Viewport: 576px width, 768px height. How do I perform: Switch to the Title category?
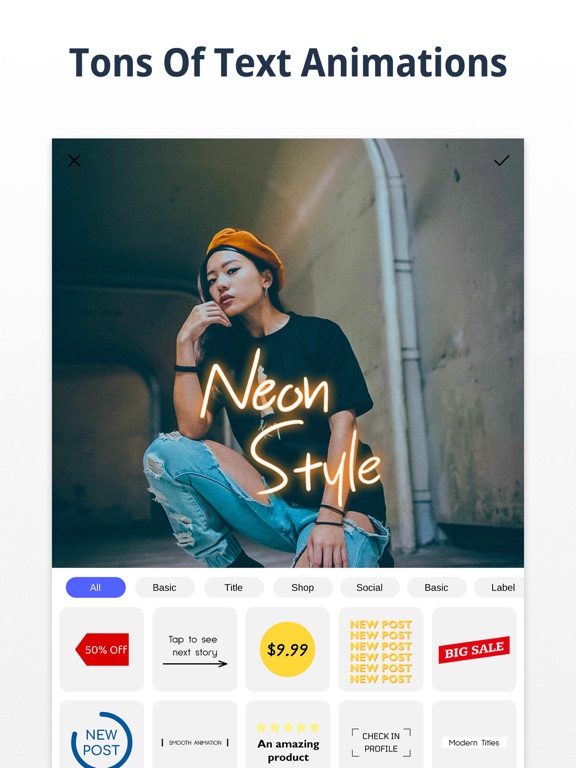coord(234,587)
